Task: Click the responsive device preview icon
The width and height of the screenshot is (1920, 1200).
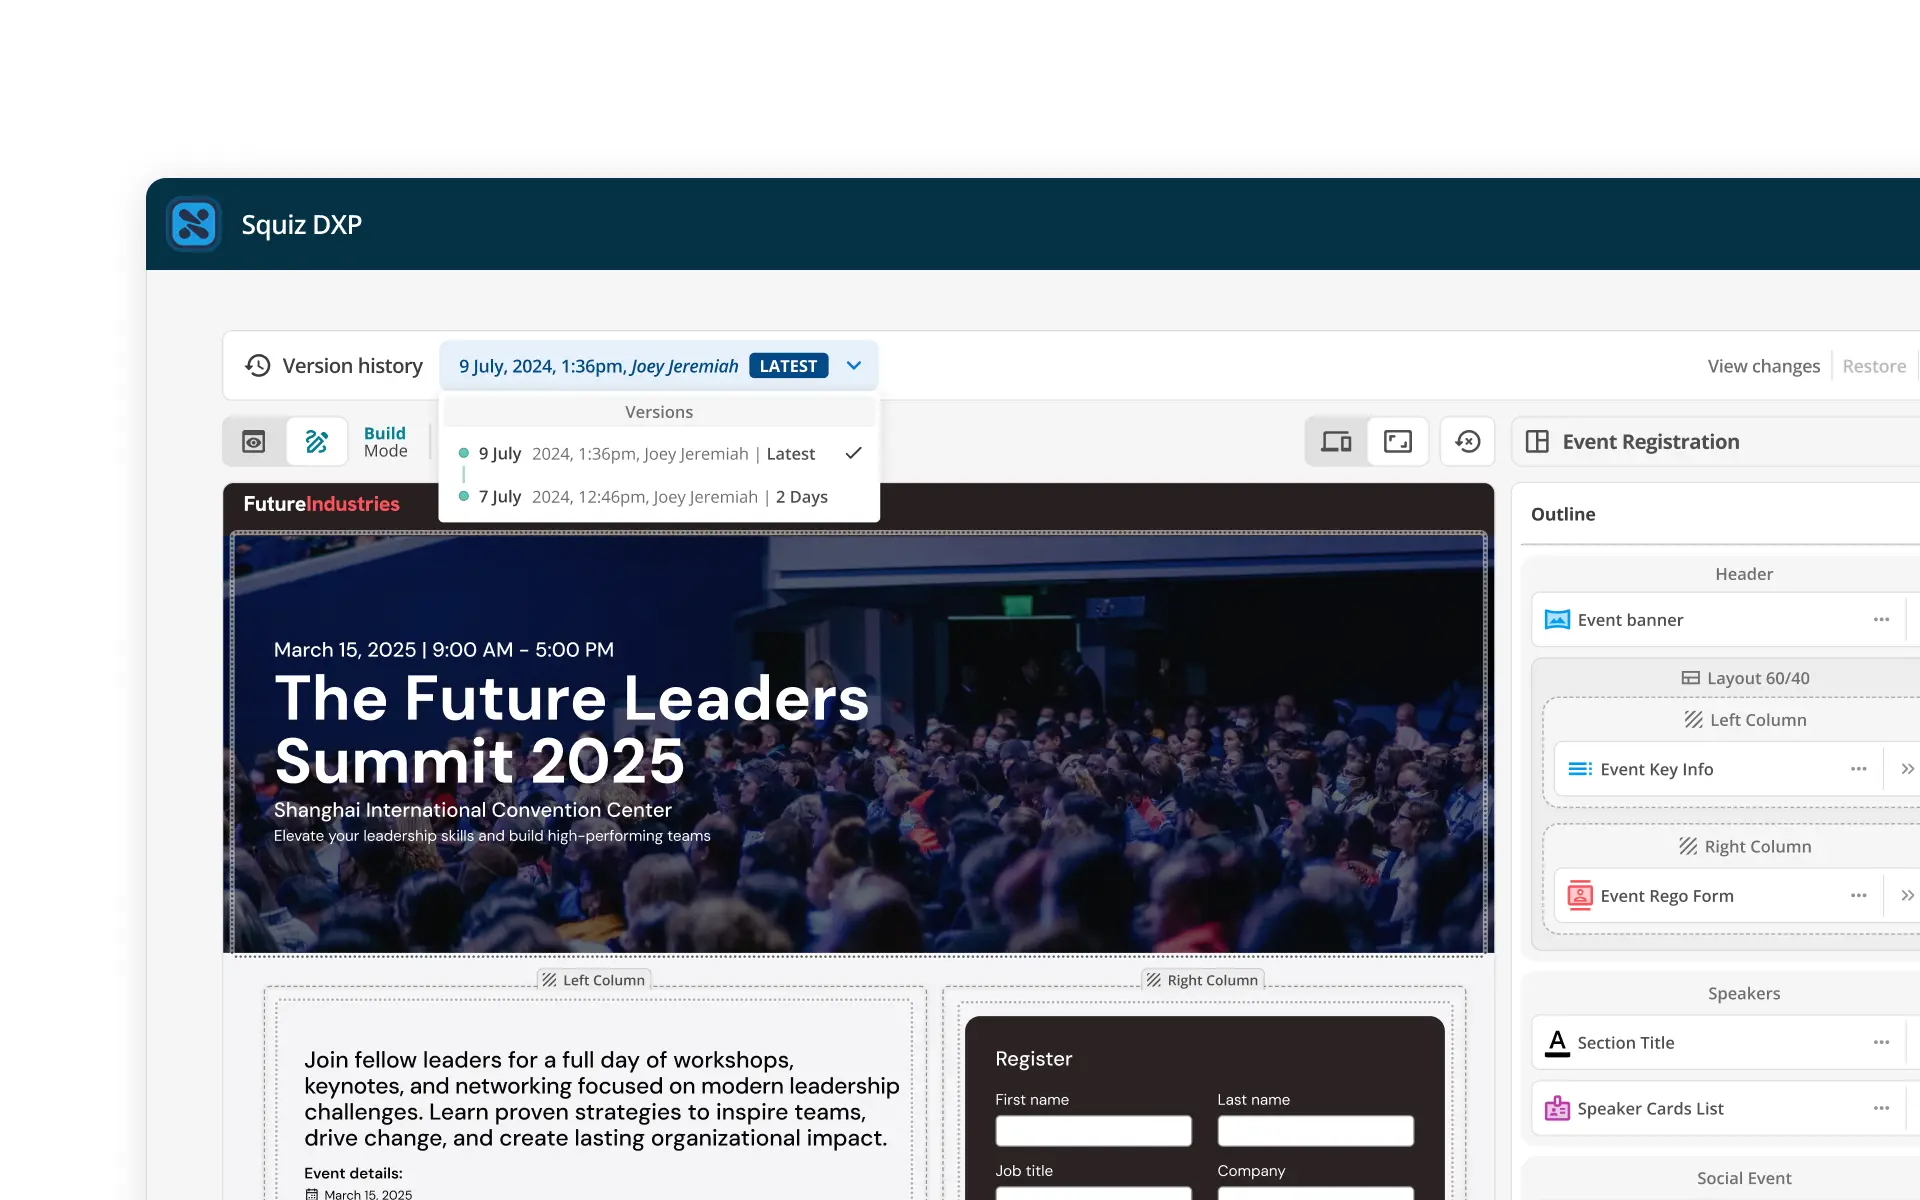Action: coord(1336,441)
